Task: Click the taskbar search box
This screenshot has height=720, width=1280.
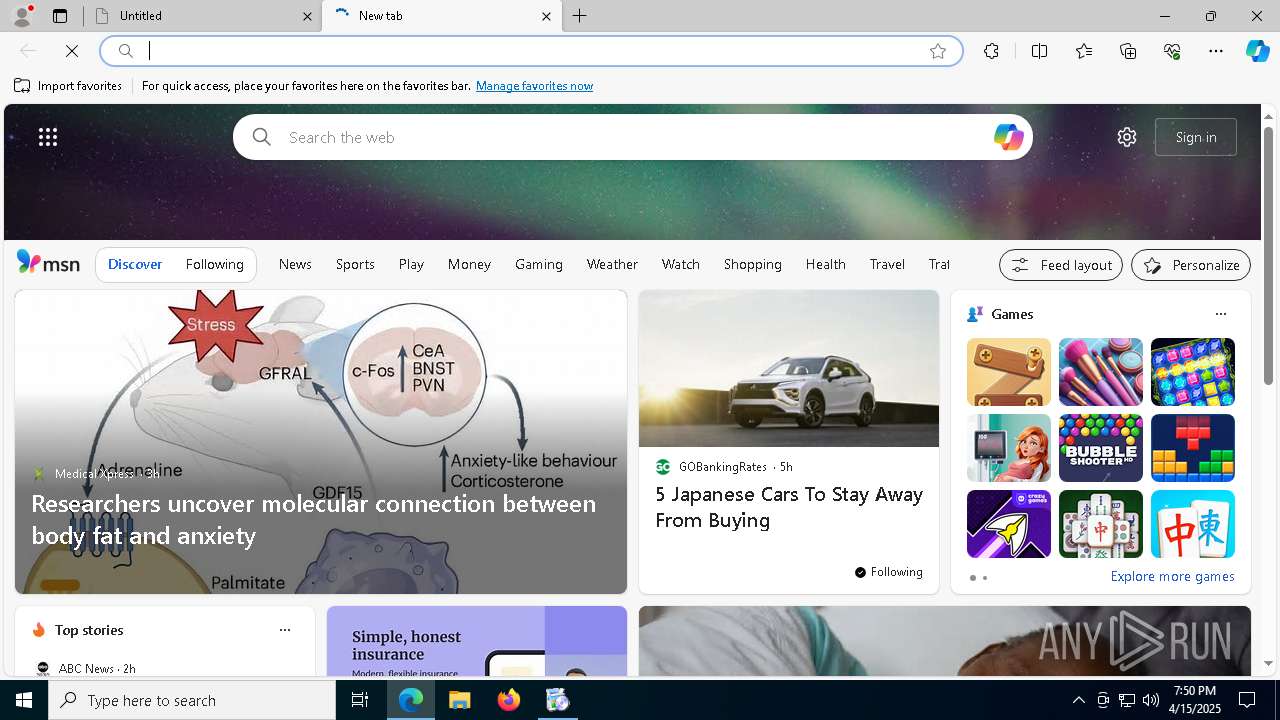Action: 192,700
